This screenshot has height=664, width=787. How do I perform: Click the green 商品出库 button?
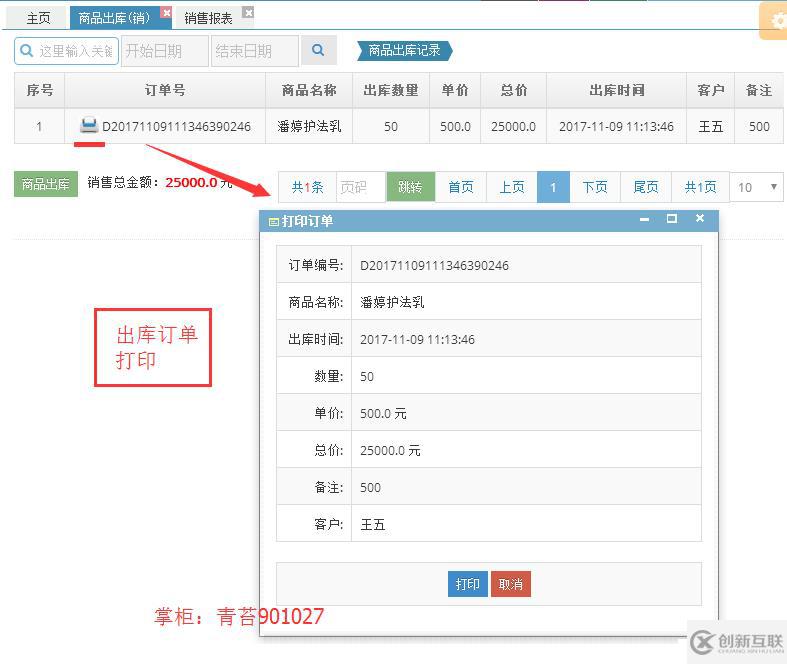coord(46,184)
